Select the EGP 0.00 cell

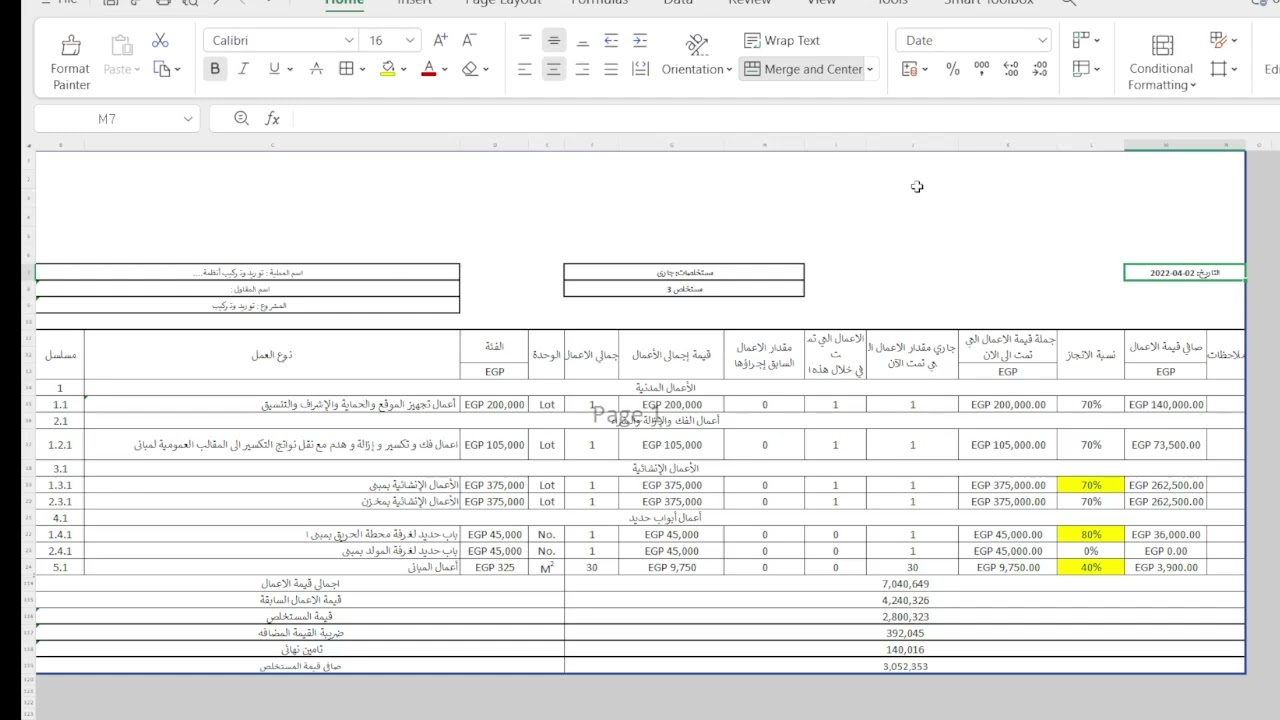pyautogui.click(x=1165, y=551)
